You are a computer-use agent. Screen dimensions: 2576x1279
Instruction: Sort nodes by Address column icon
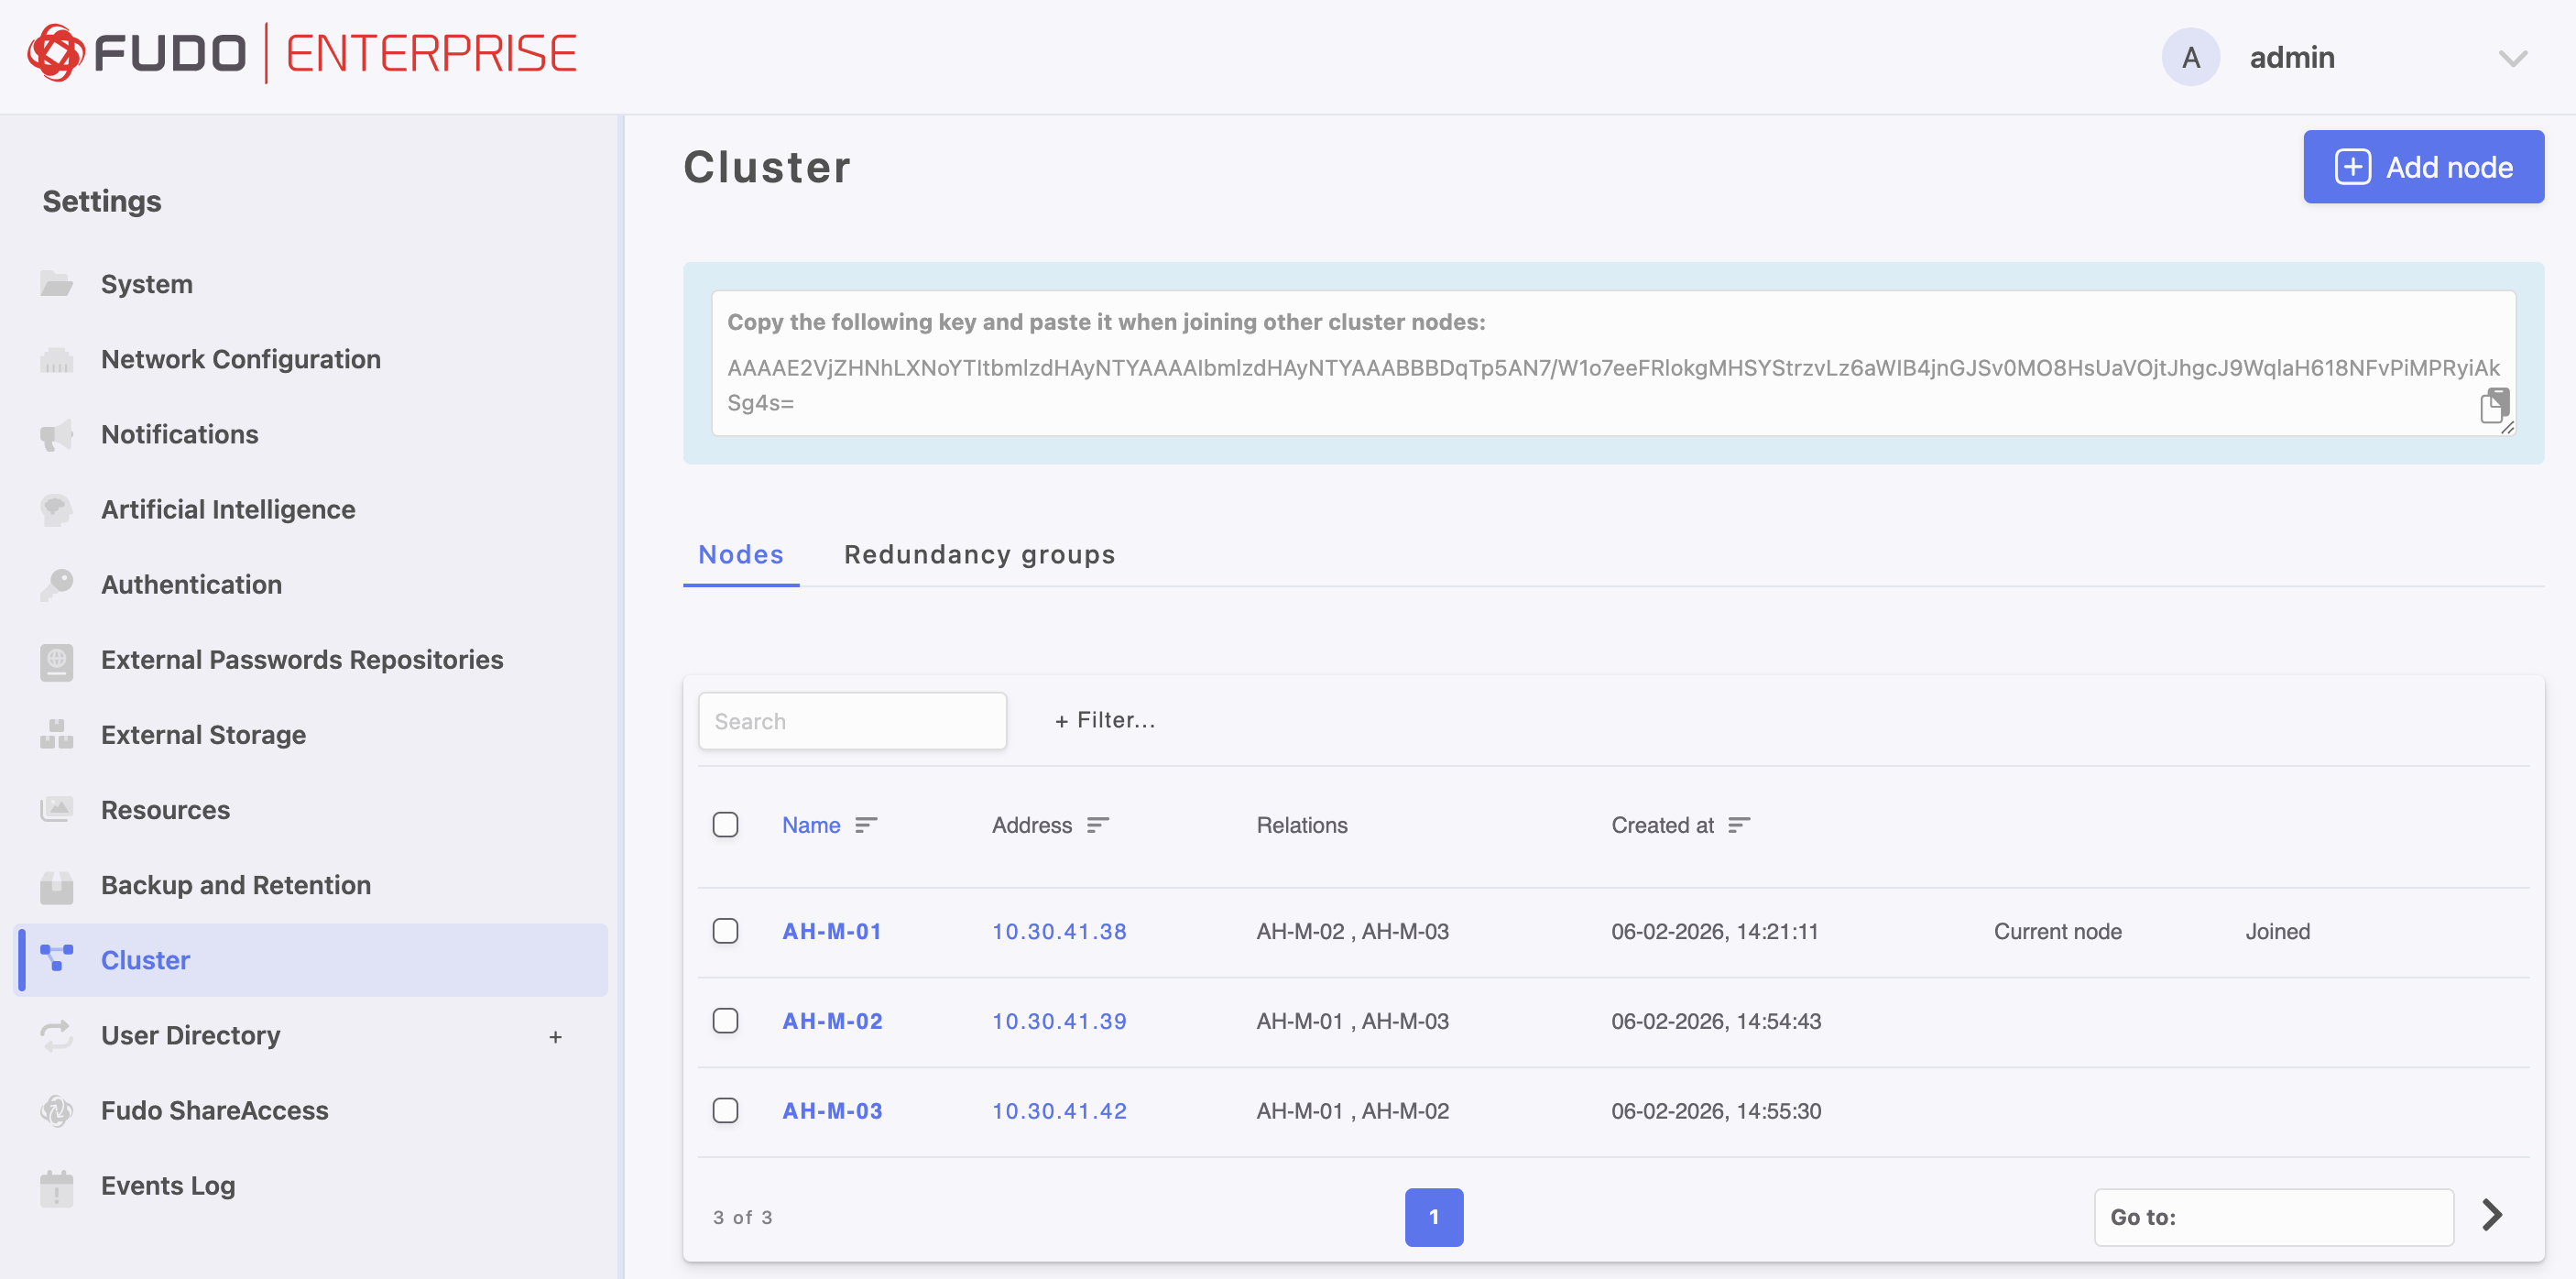(1098, 825)
